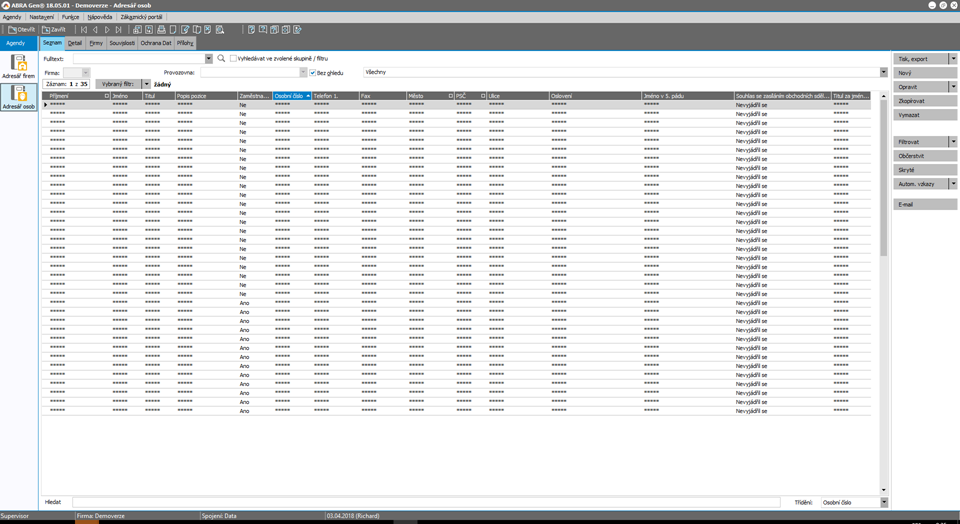960x524 pixels.
Task: Click Spojení: Data in the status bar
Action: [x=219, y=516]
